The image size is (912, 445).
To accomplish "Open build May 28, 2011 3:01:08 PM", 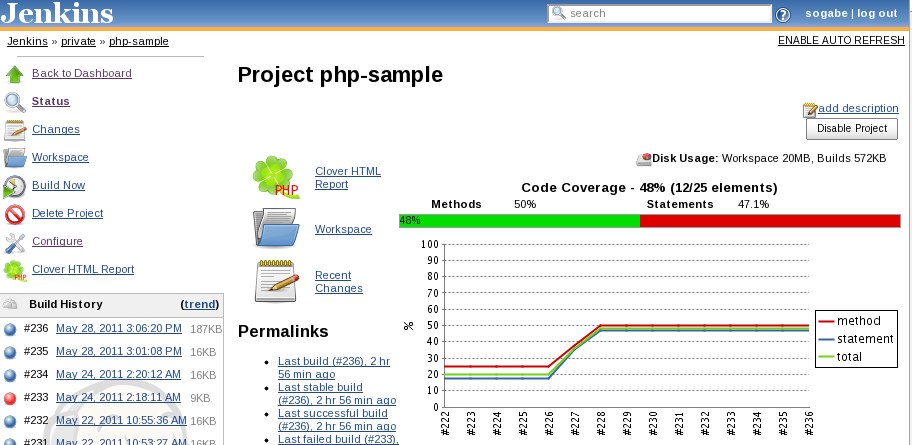I will pyautogui.click(x=119, y=351).
